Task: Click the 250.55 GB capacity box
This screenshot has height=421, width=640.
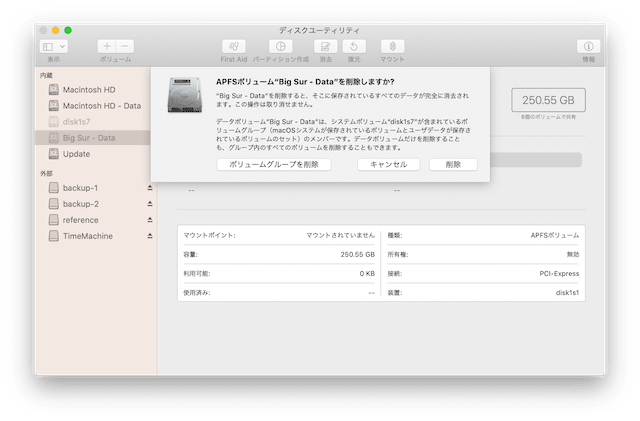Action: click(x=548, y=100)
